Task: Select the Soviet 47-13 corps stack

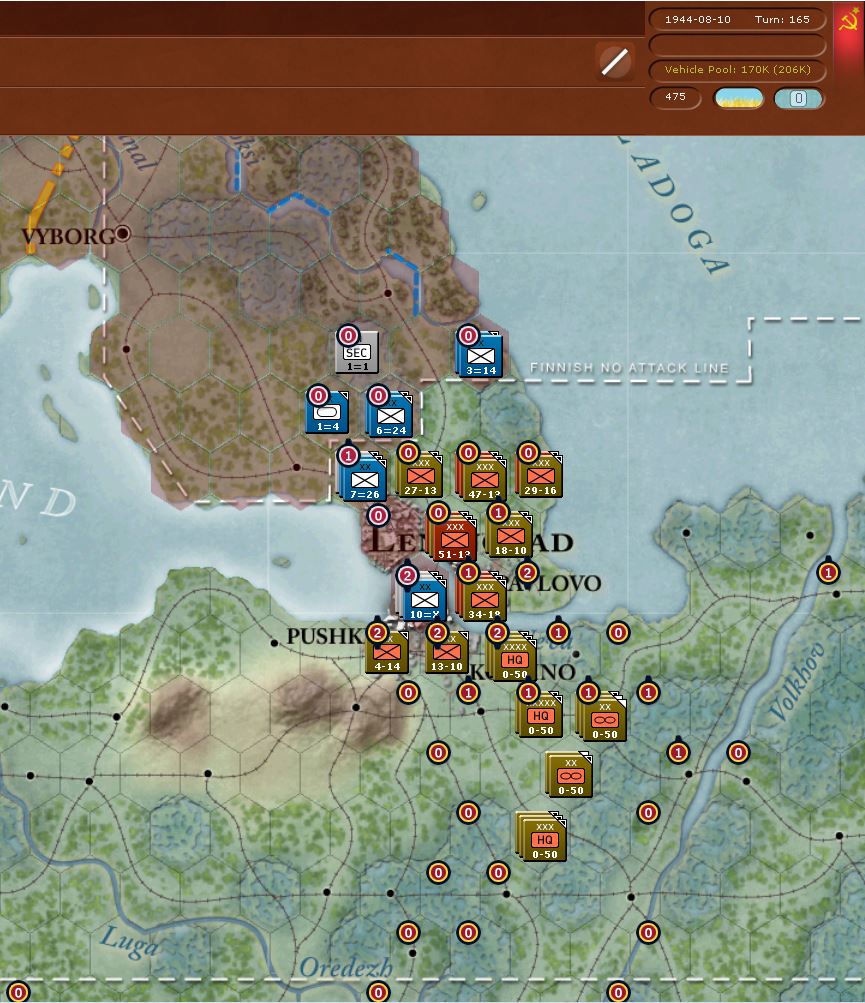Action: point(482,477)
